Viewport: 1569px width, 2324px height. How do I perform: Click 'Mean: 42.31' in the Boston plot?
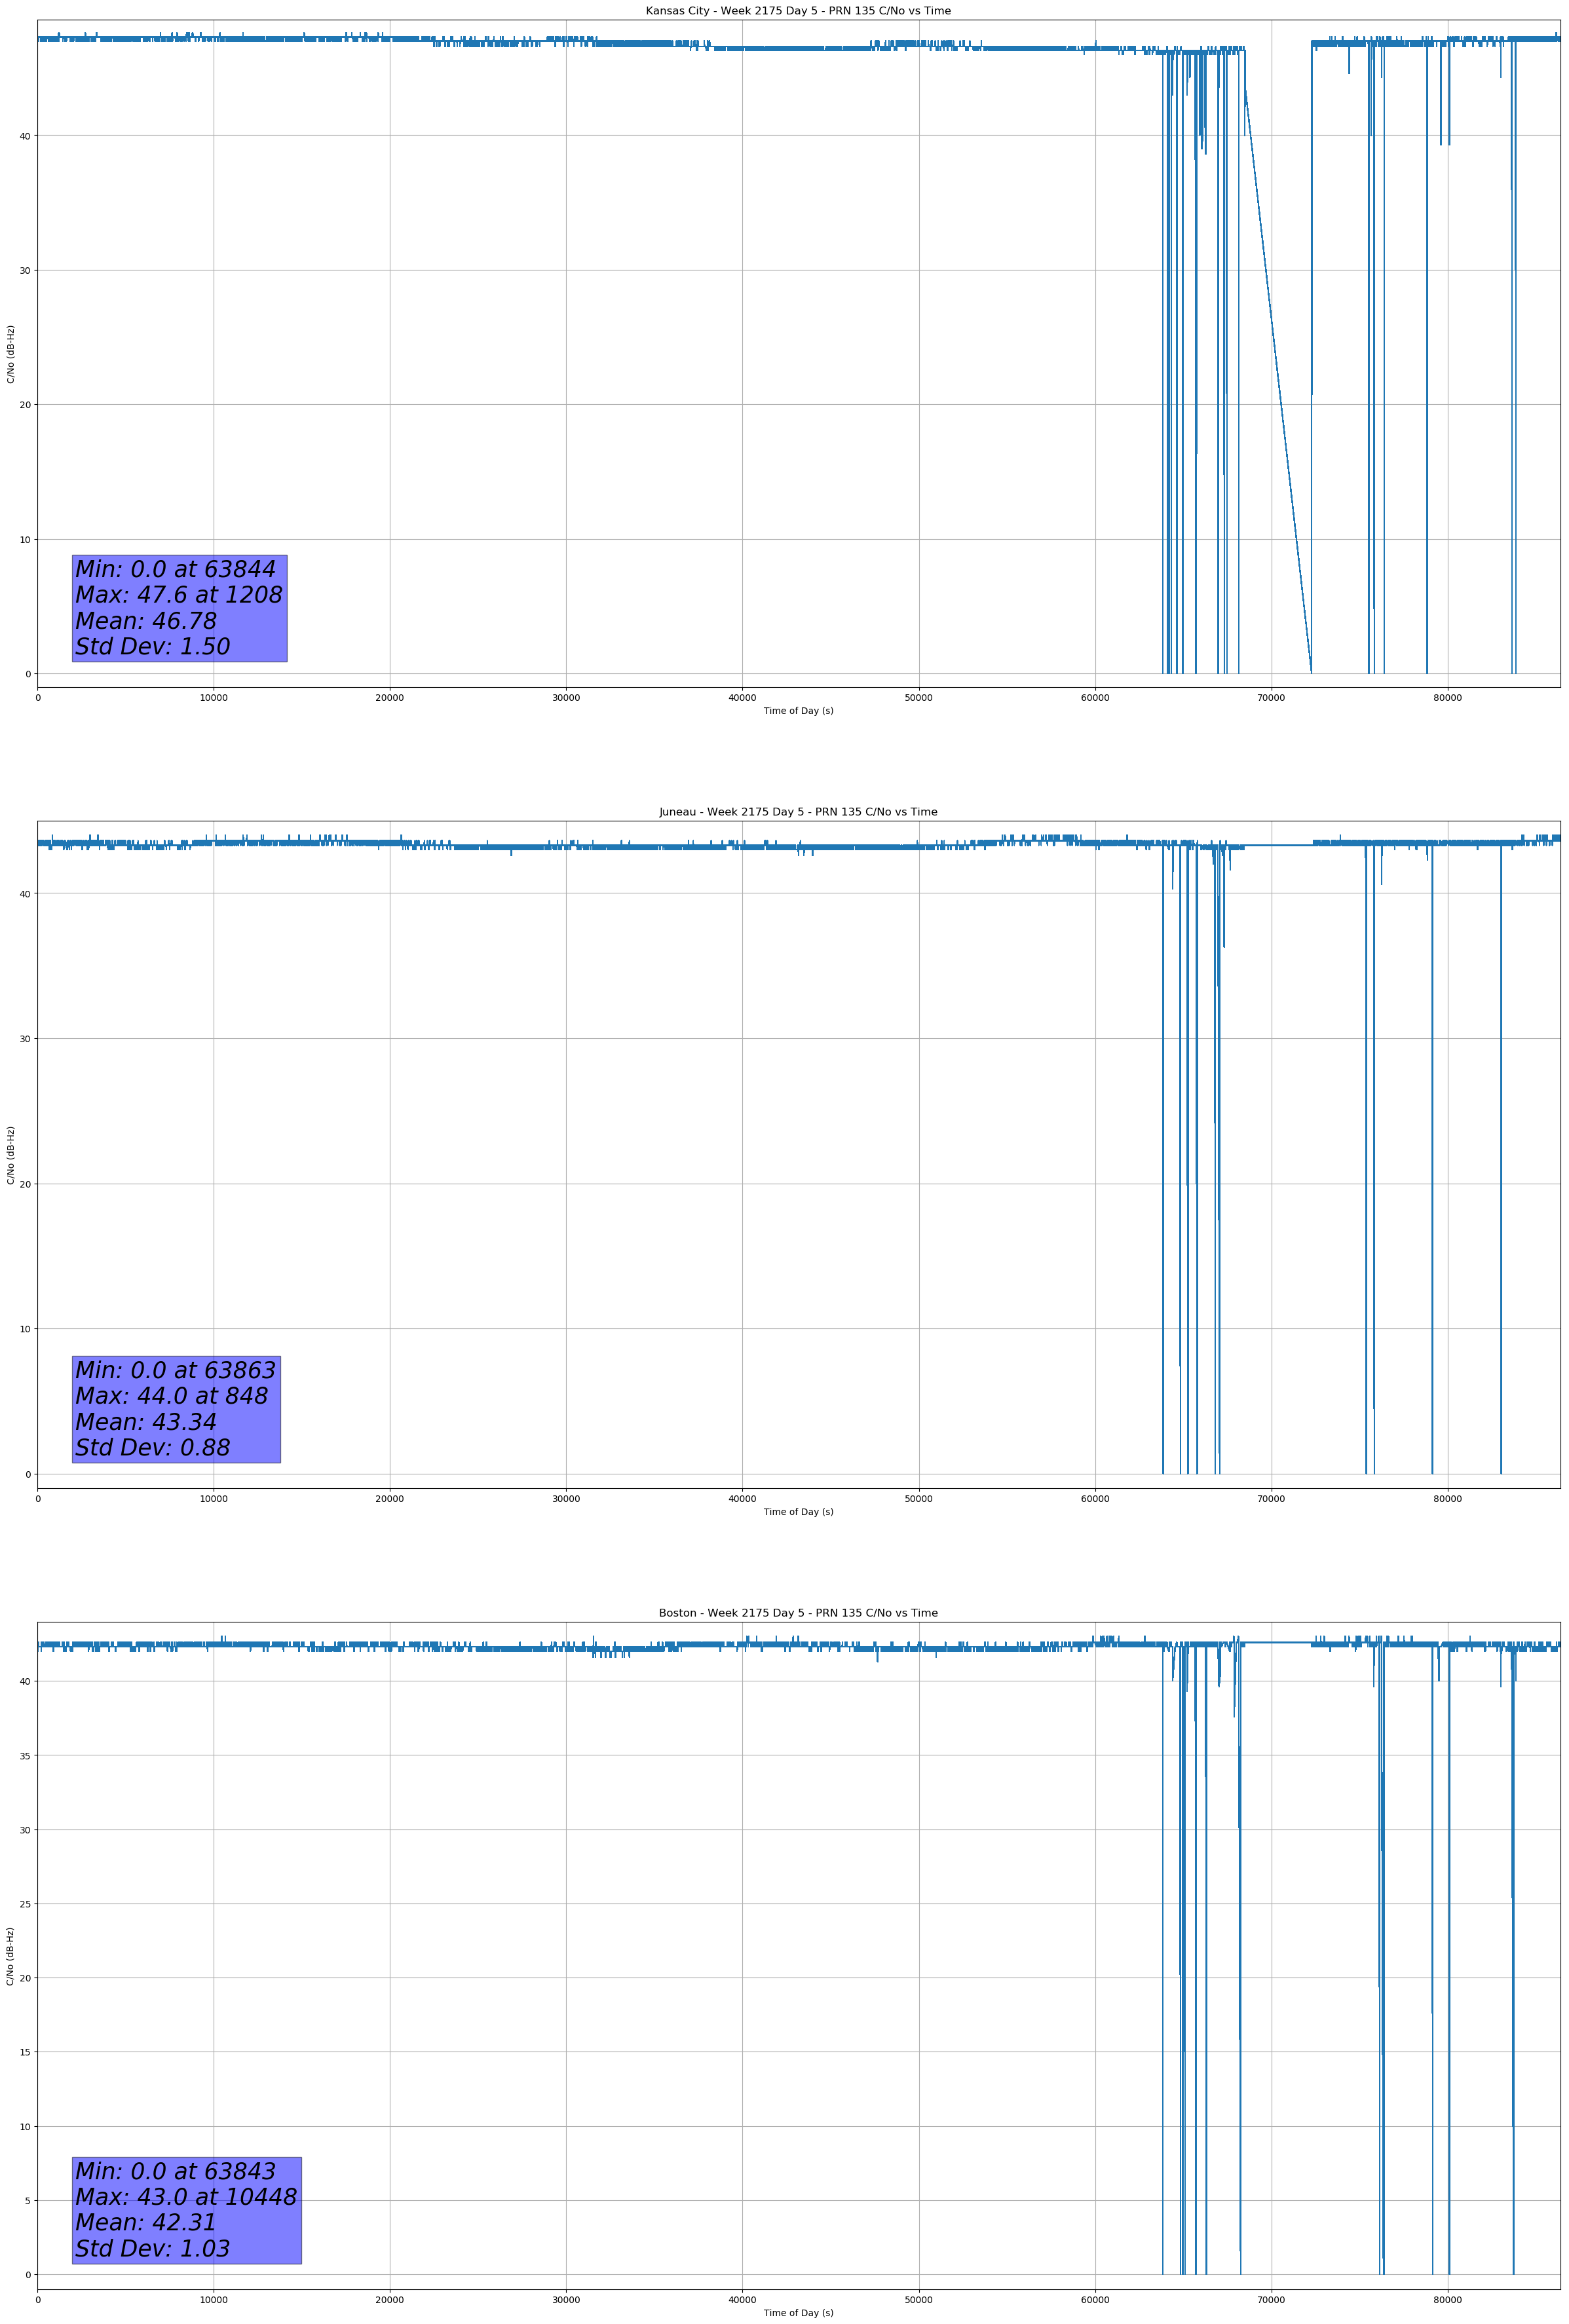pos(146,2222)
